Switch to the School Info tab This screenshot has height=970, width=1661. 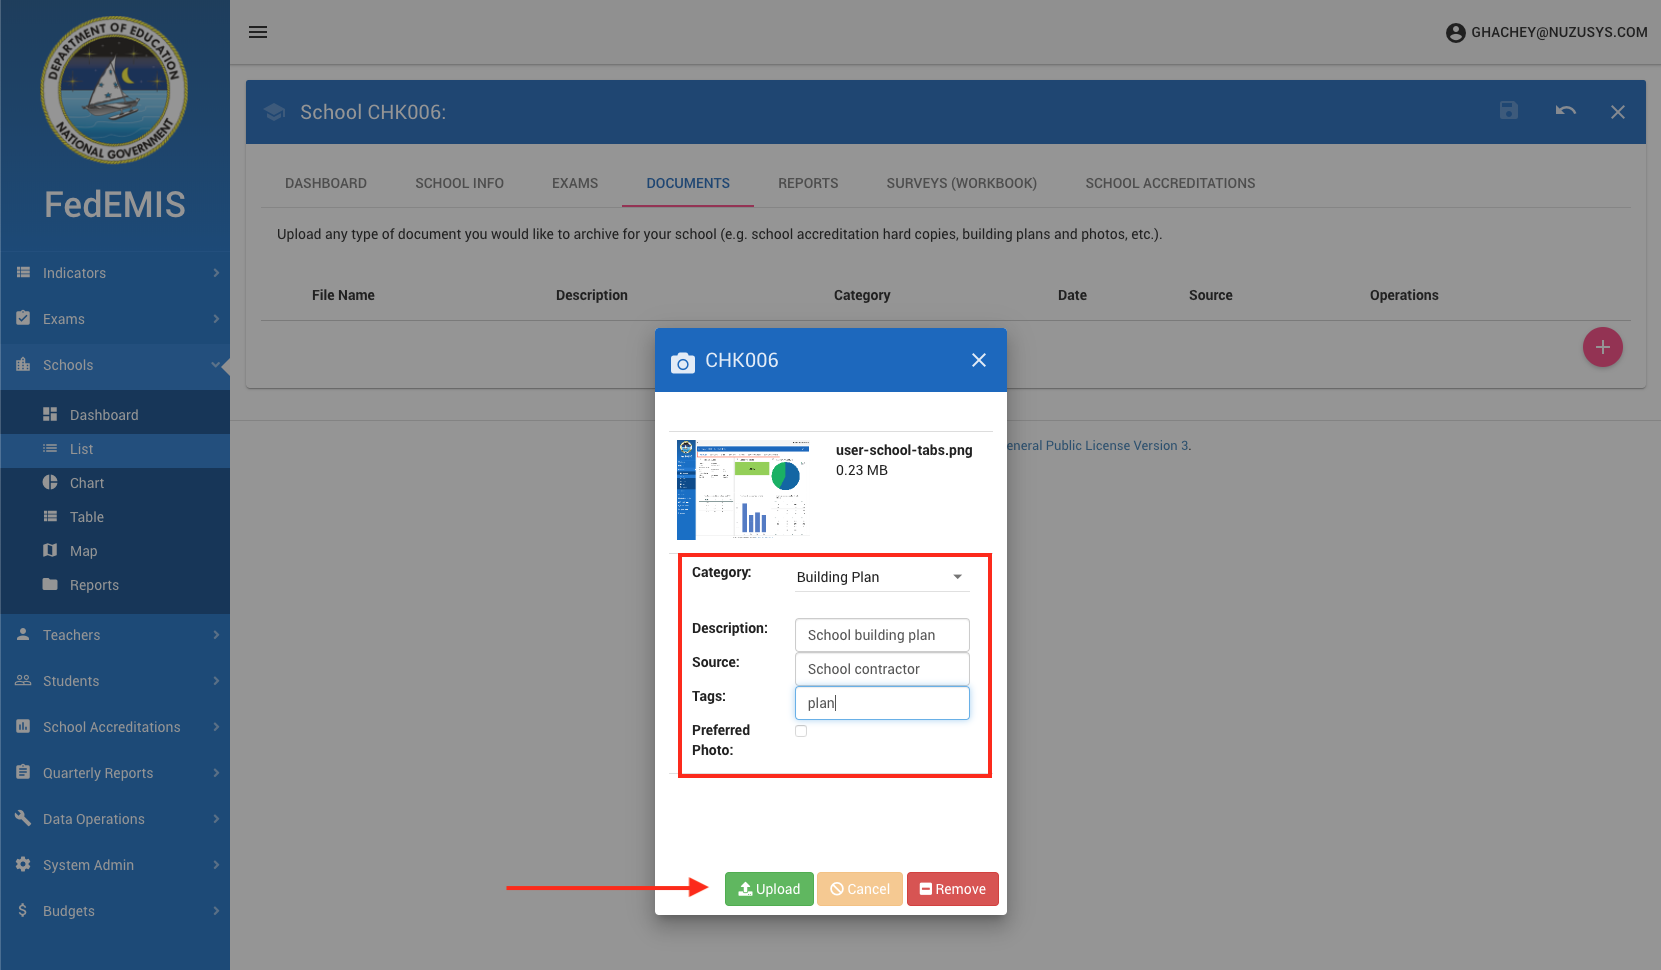point(459,183)
